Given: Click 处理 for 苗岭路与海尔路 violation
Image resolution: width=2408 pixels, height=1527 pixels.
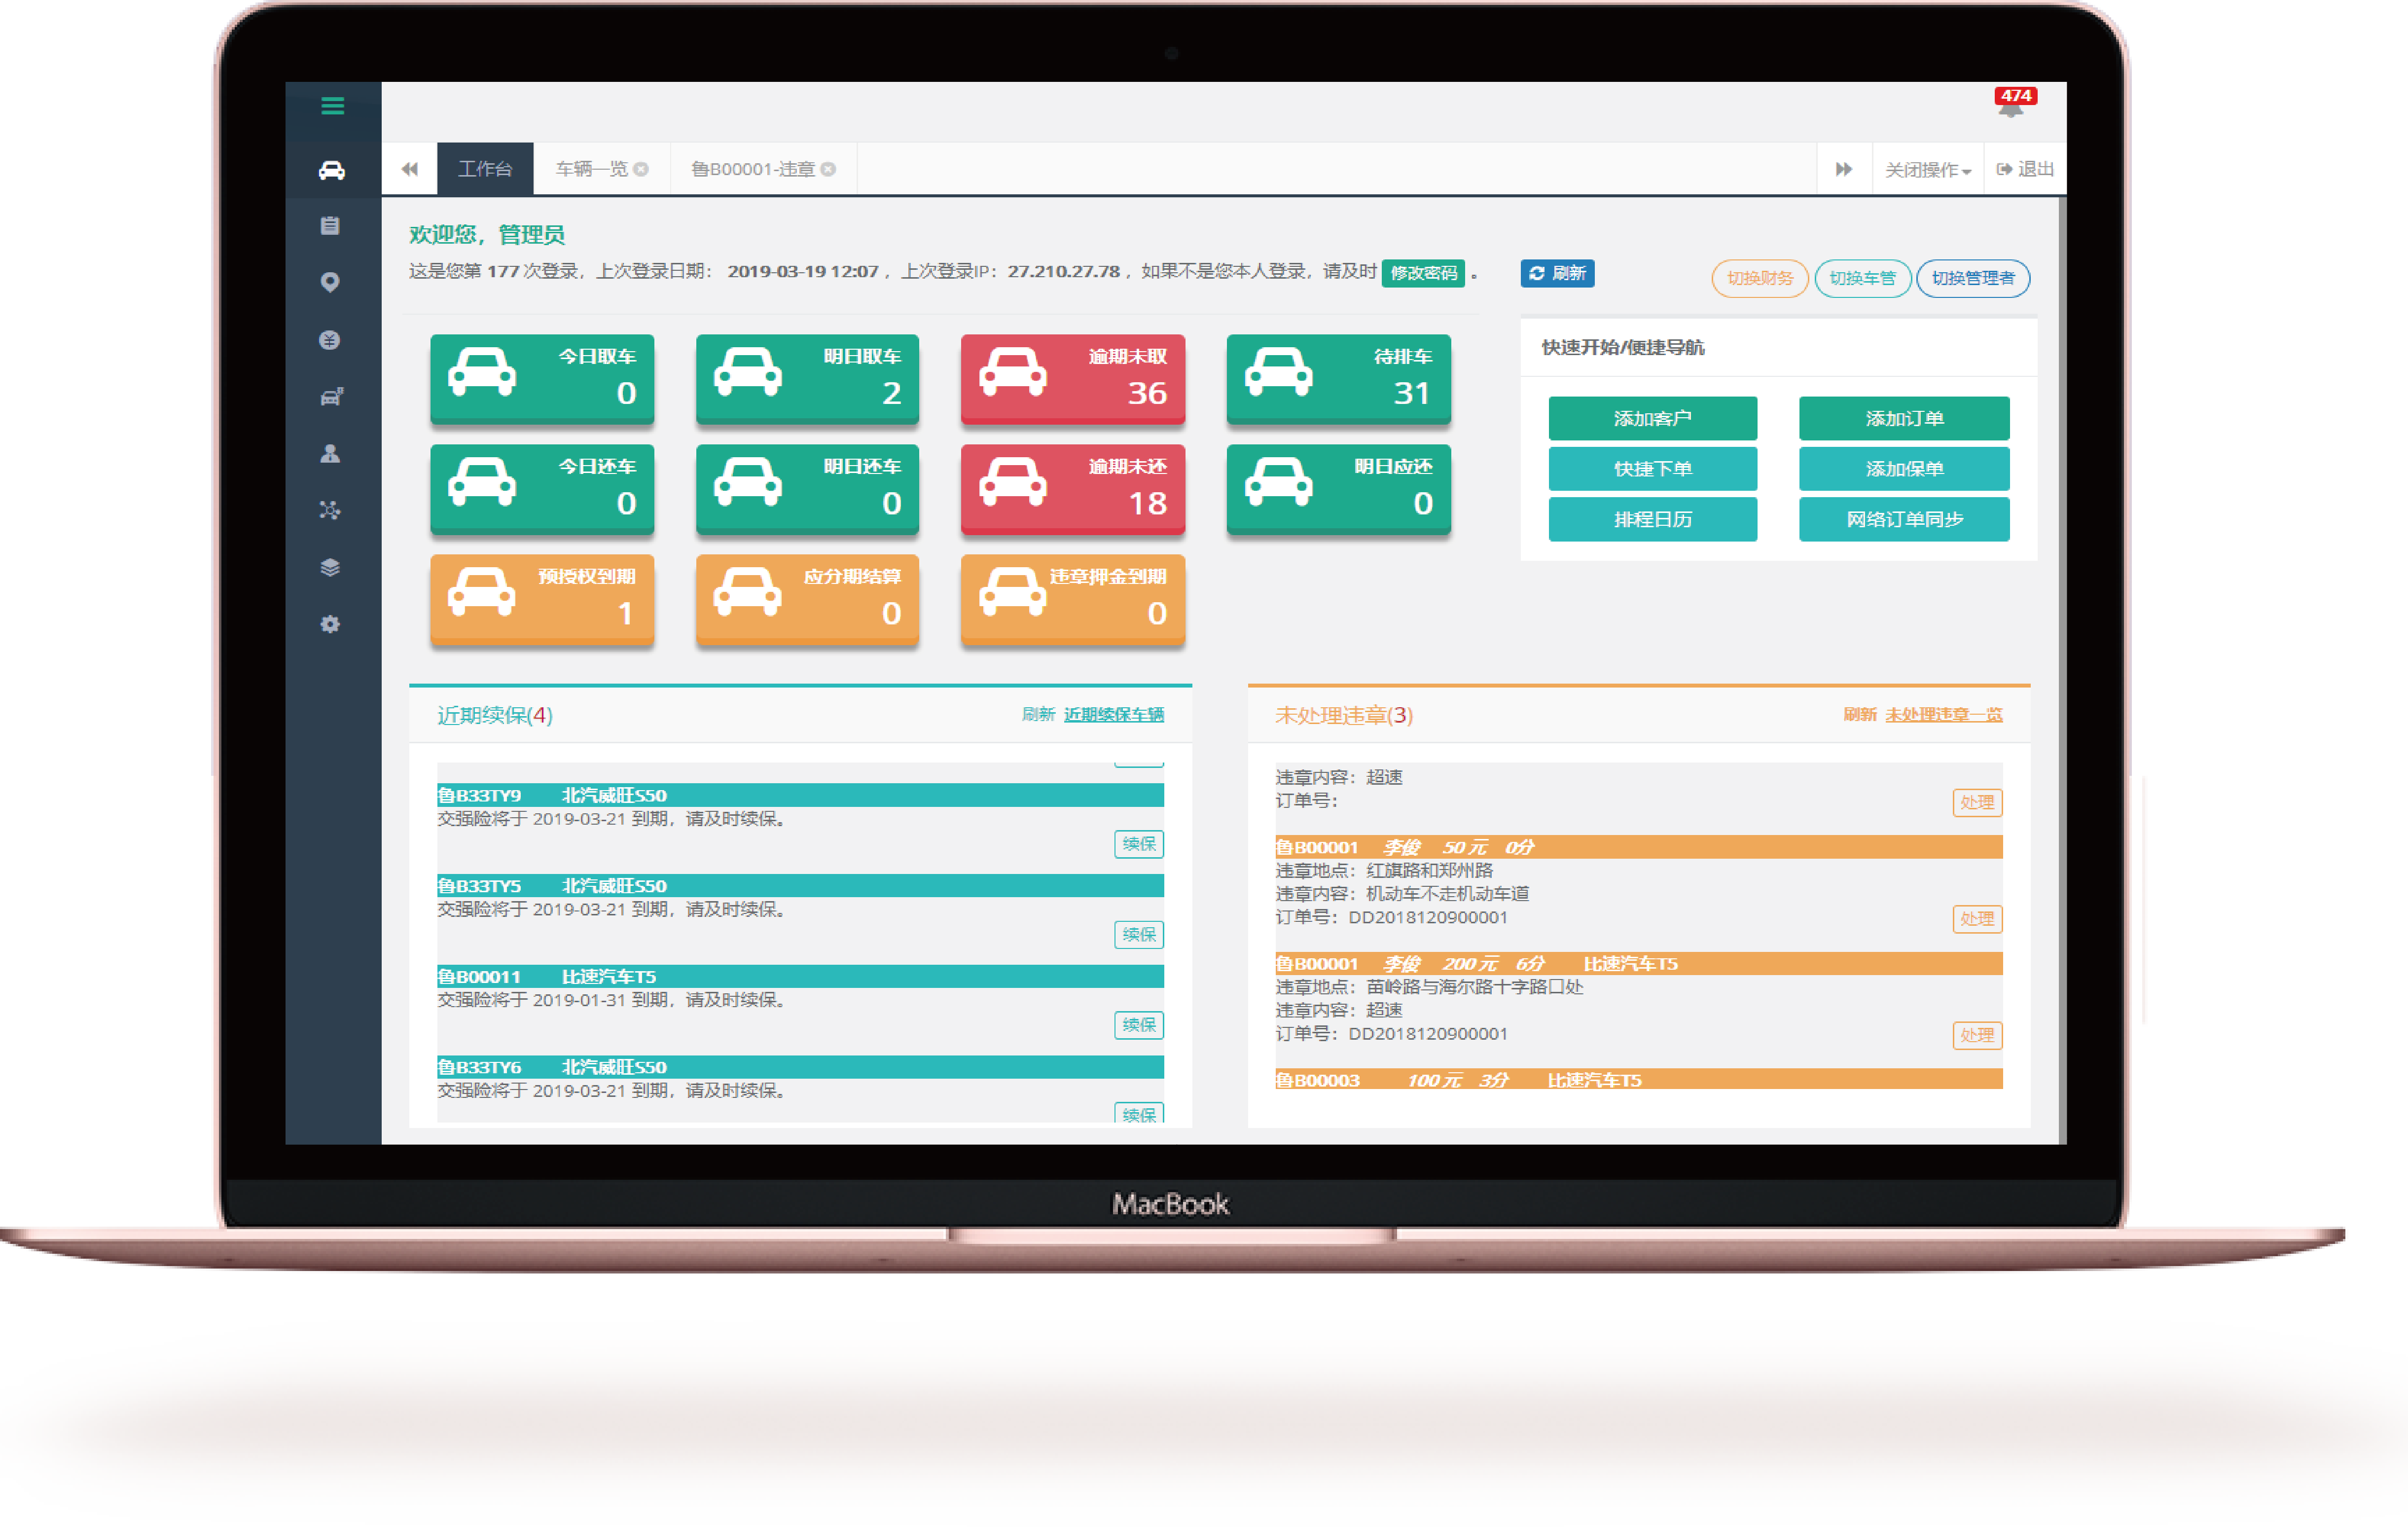Looking at the screenshot, I should [x=1977, y=1035].
